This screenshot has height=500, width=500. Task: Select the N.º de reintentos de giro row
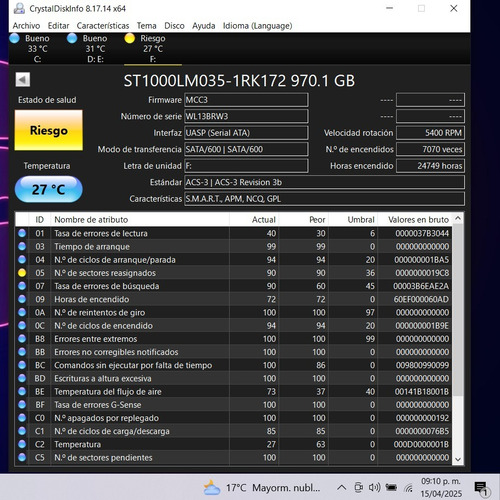pyautogui.click(x=233, y=312)
